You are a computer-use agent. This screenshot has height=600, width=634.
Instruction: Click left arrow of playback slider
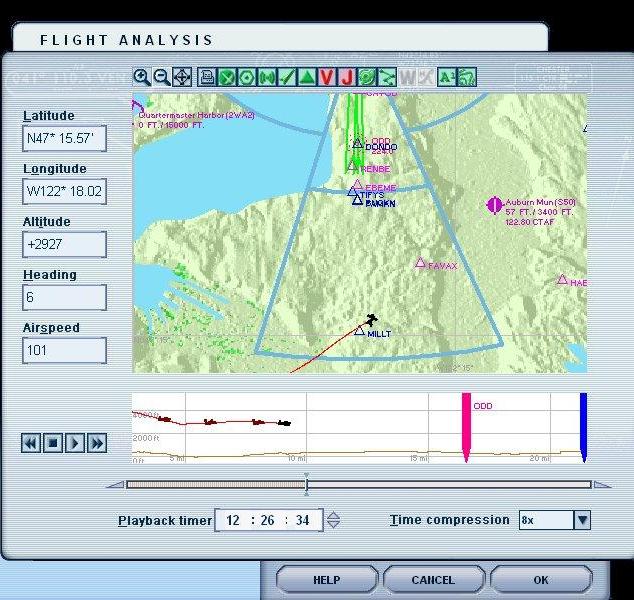pyautogui.click(x=115, y=484)
